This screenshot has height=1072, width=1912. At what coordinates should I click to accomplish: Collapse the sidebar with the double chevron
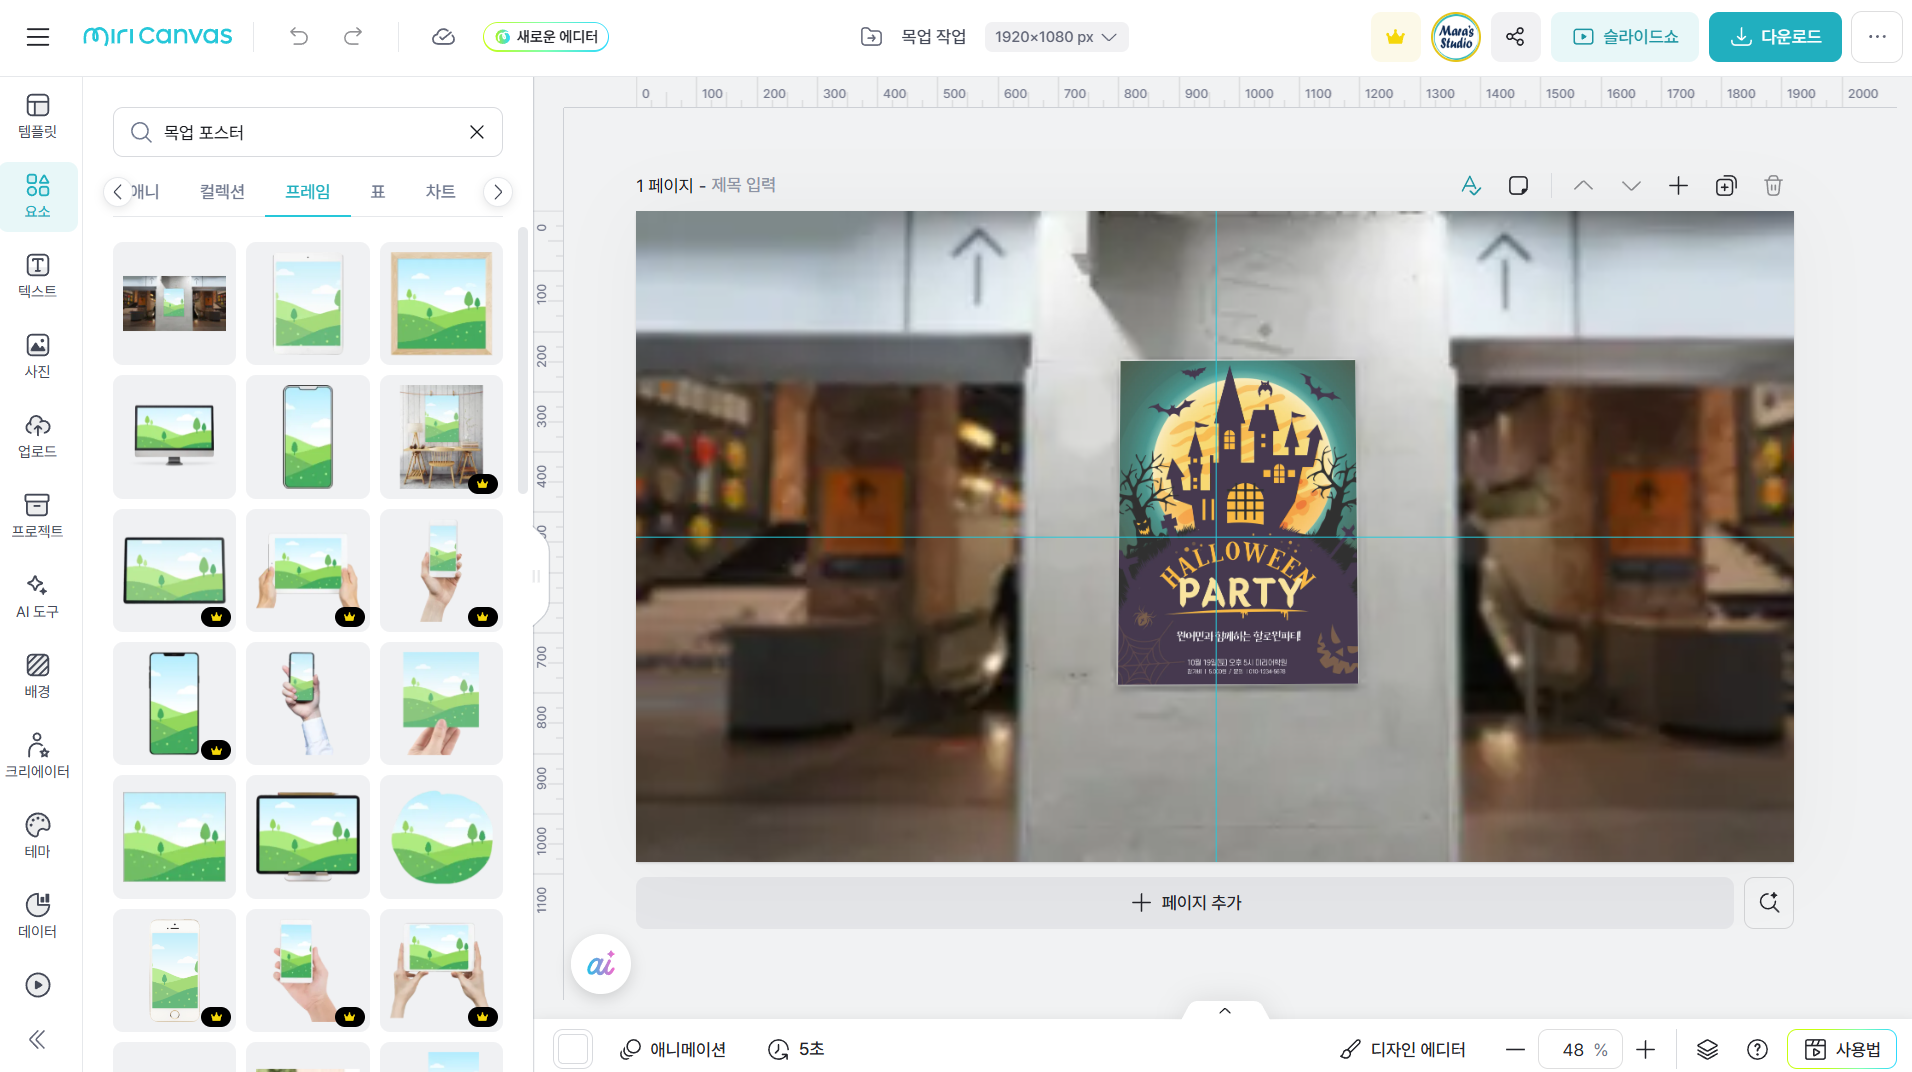[38, 1040]
